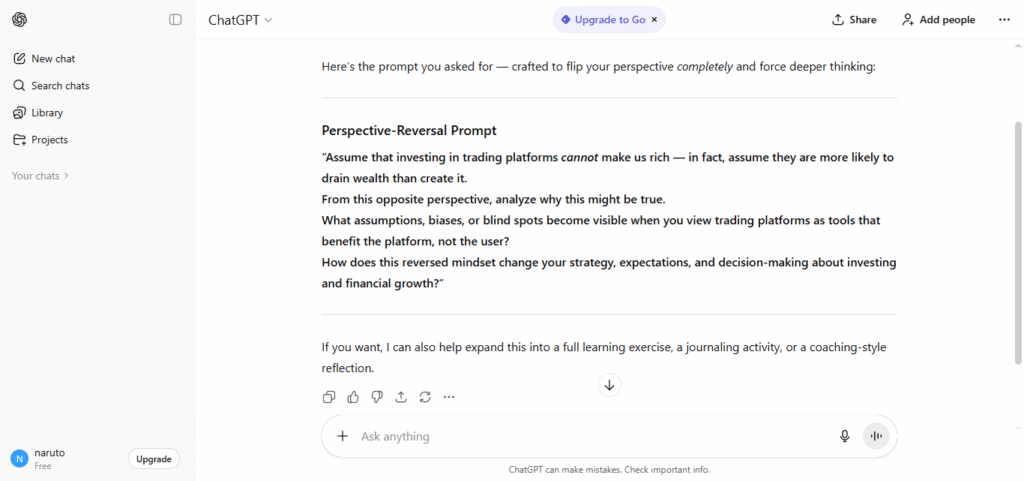Viewport: 1024px width, 481px height.
Task: Copy the response with the copy icon
Action: coord(329,397)
